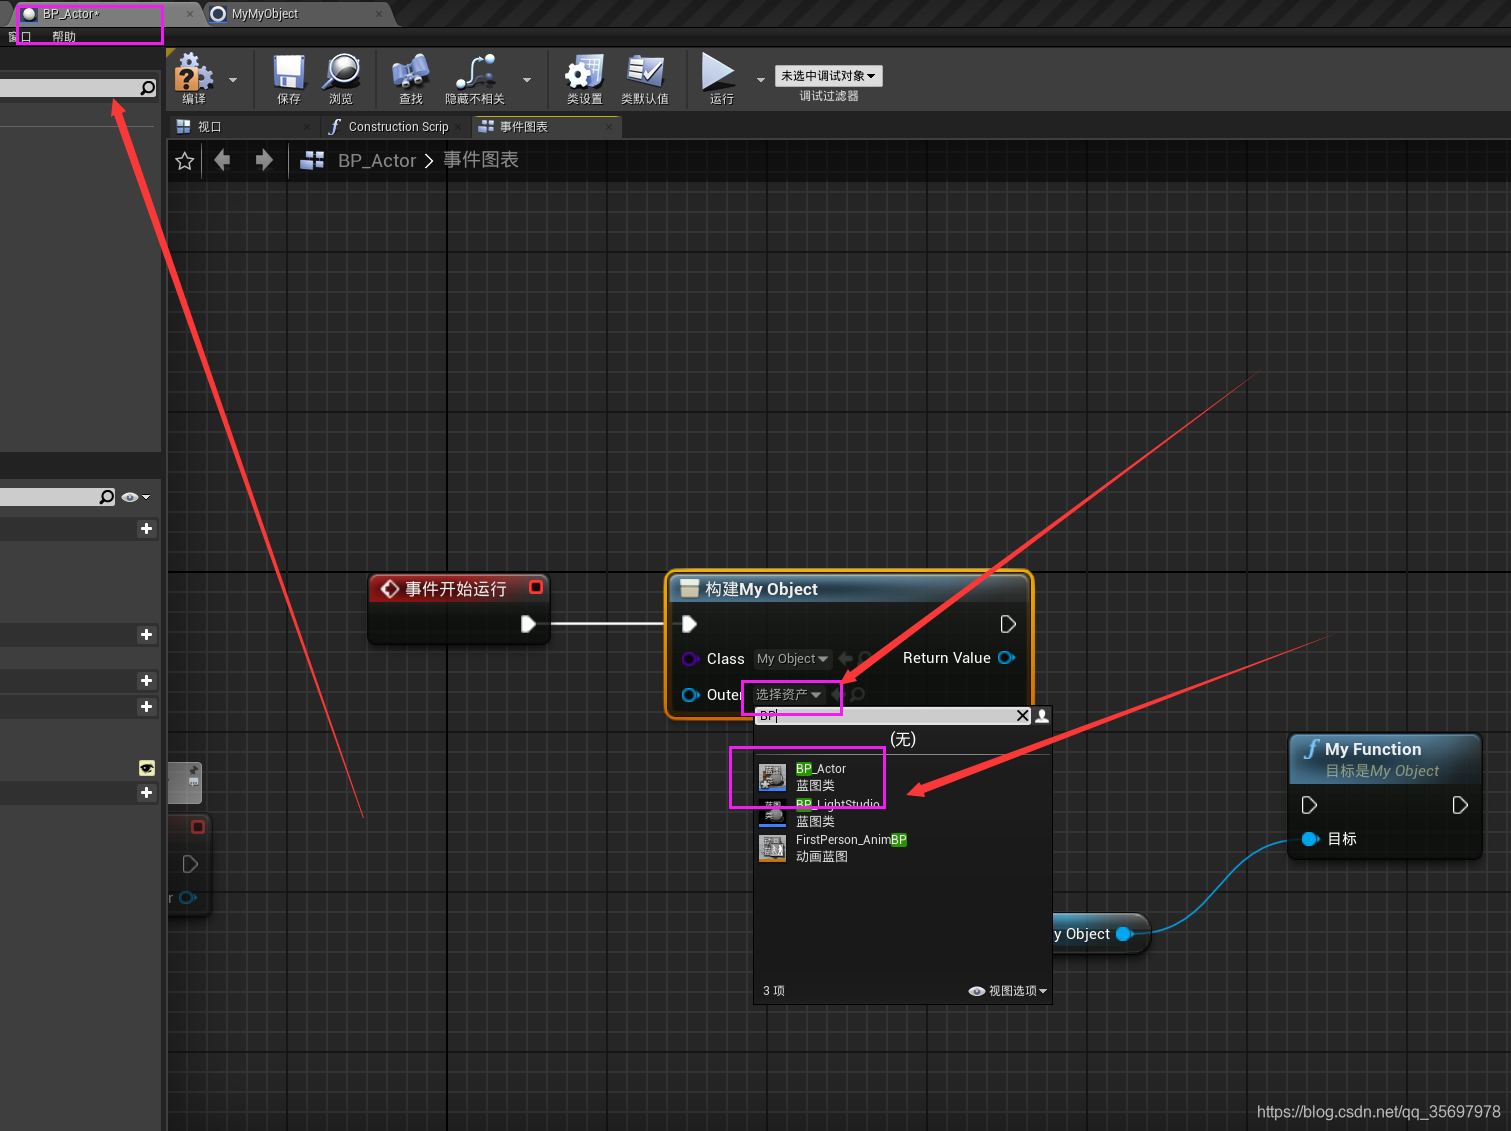Click the favorite star in graph header
The image size is (1511, 1131).
click(x=185, y=161)
